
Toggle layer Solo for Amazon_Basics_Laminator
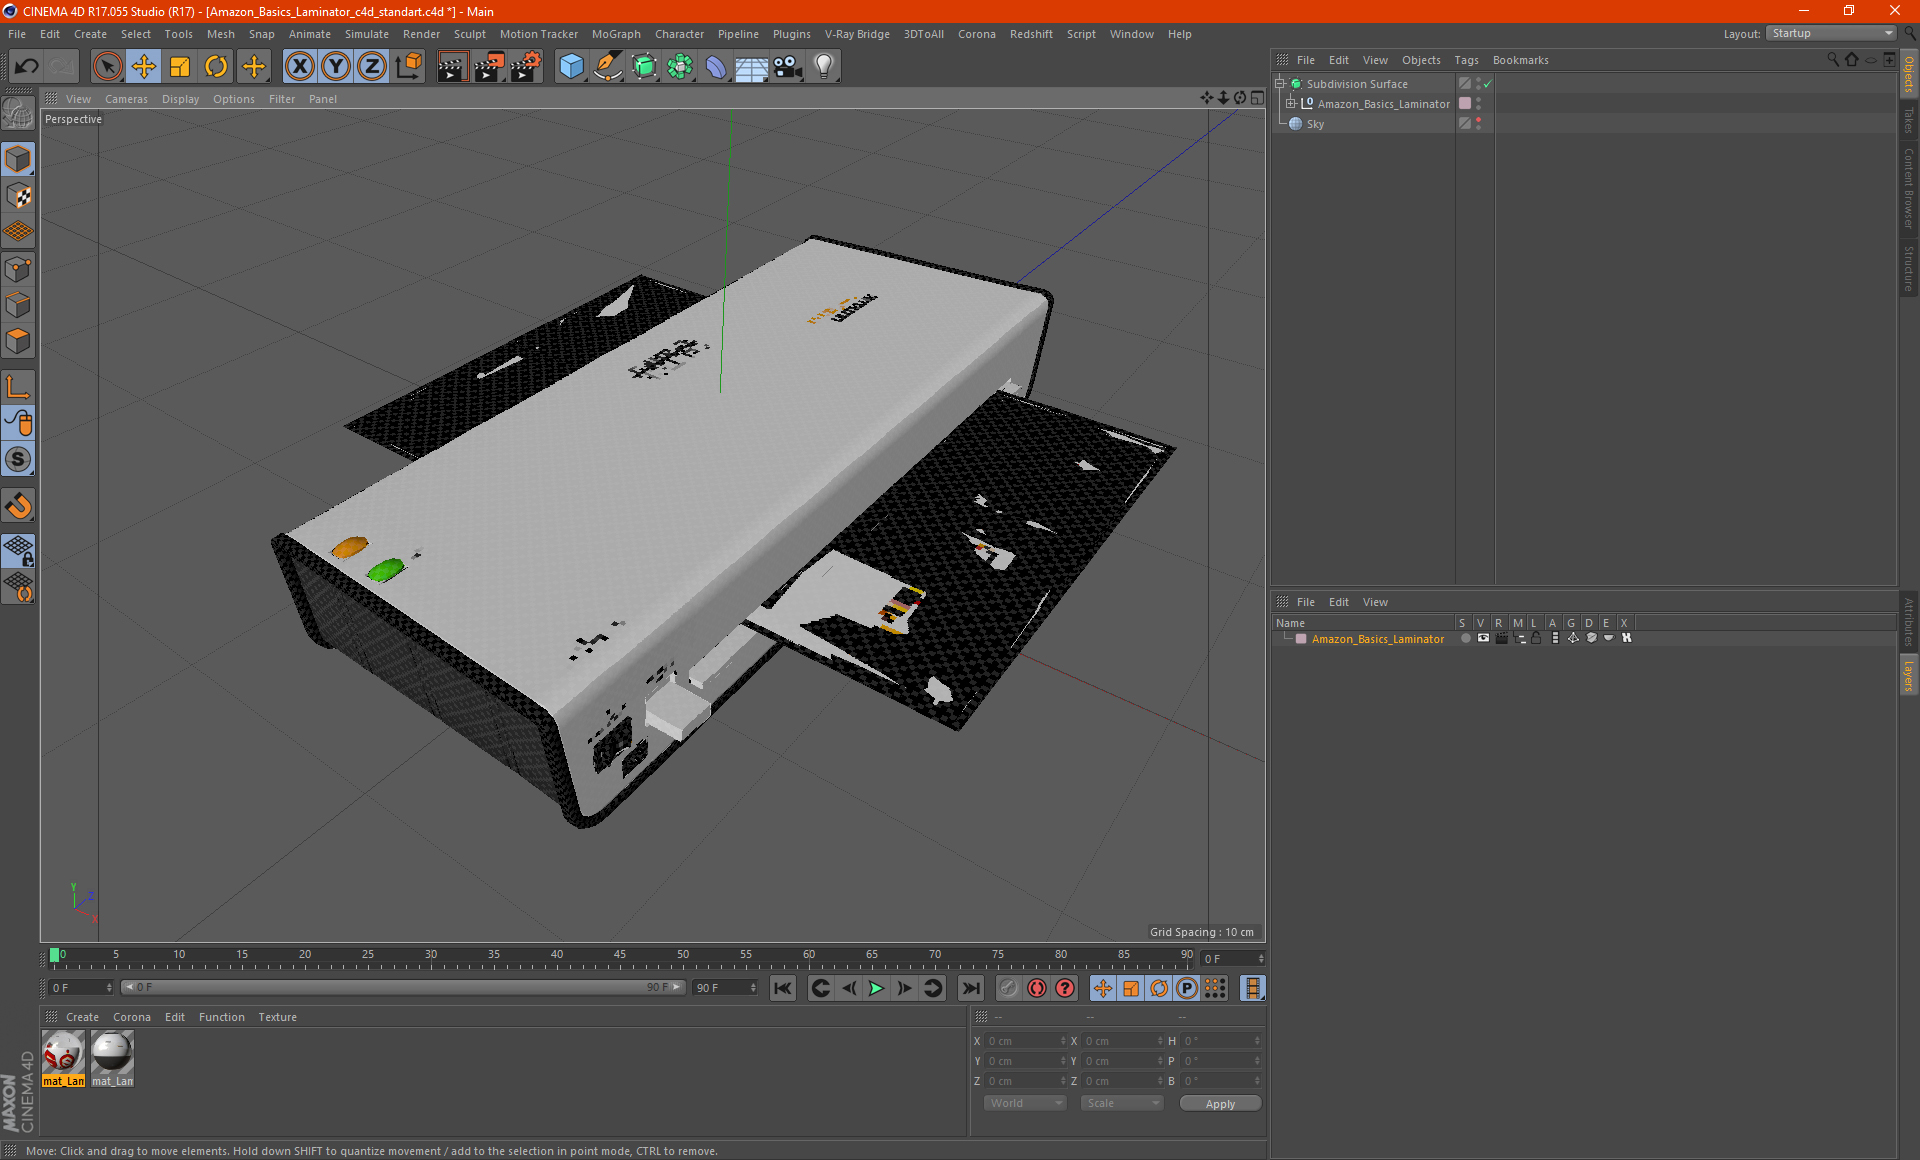point(1465,638)
